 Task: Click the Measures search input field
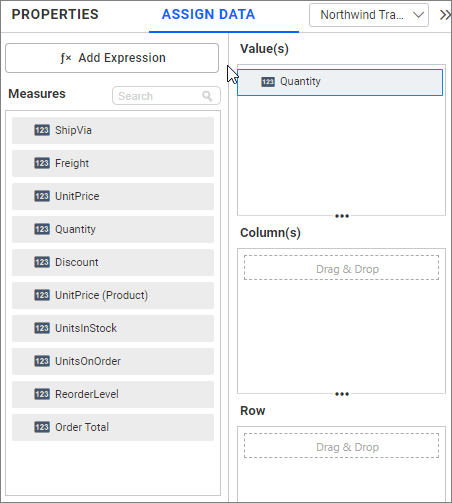tap(166, 96)
